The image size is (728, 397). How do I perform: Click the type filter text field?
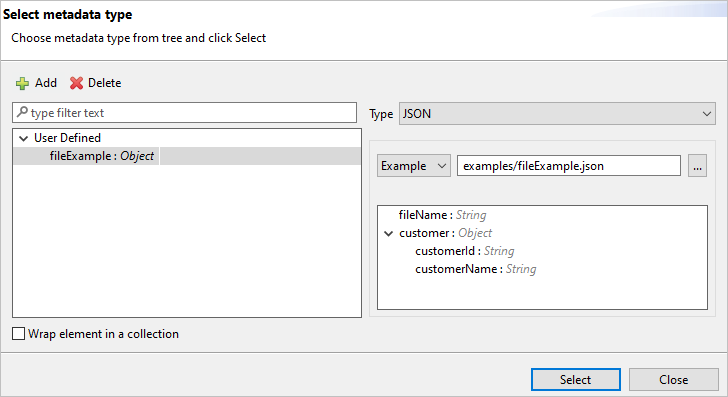point(185,113)
